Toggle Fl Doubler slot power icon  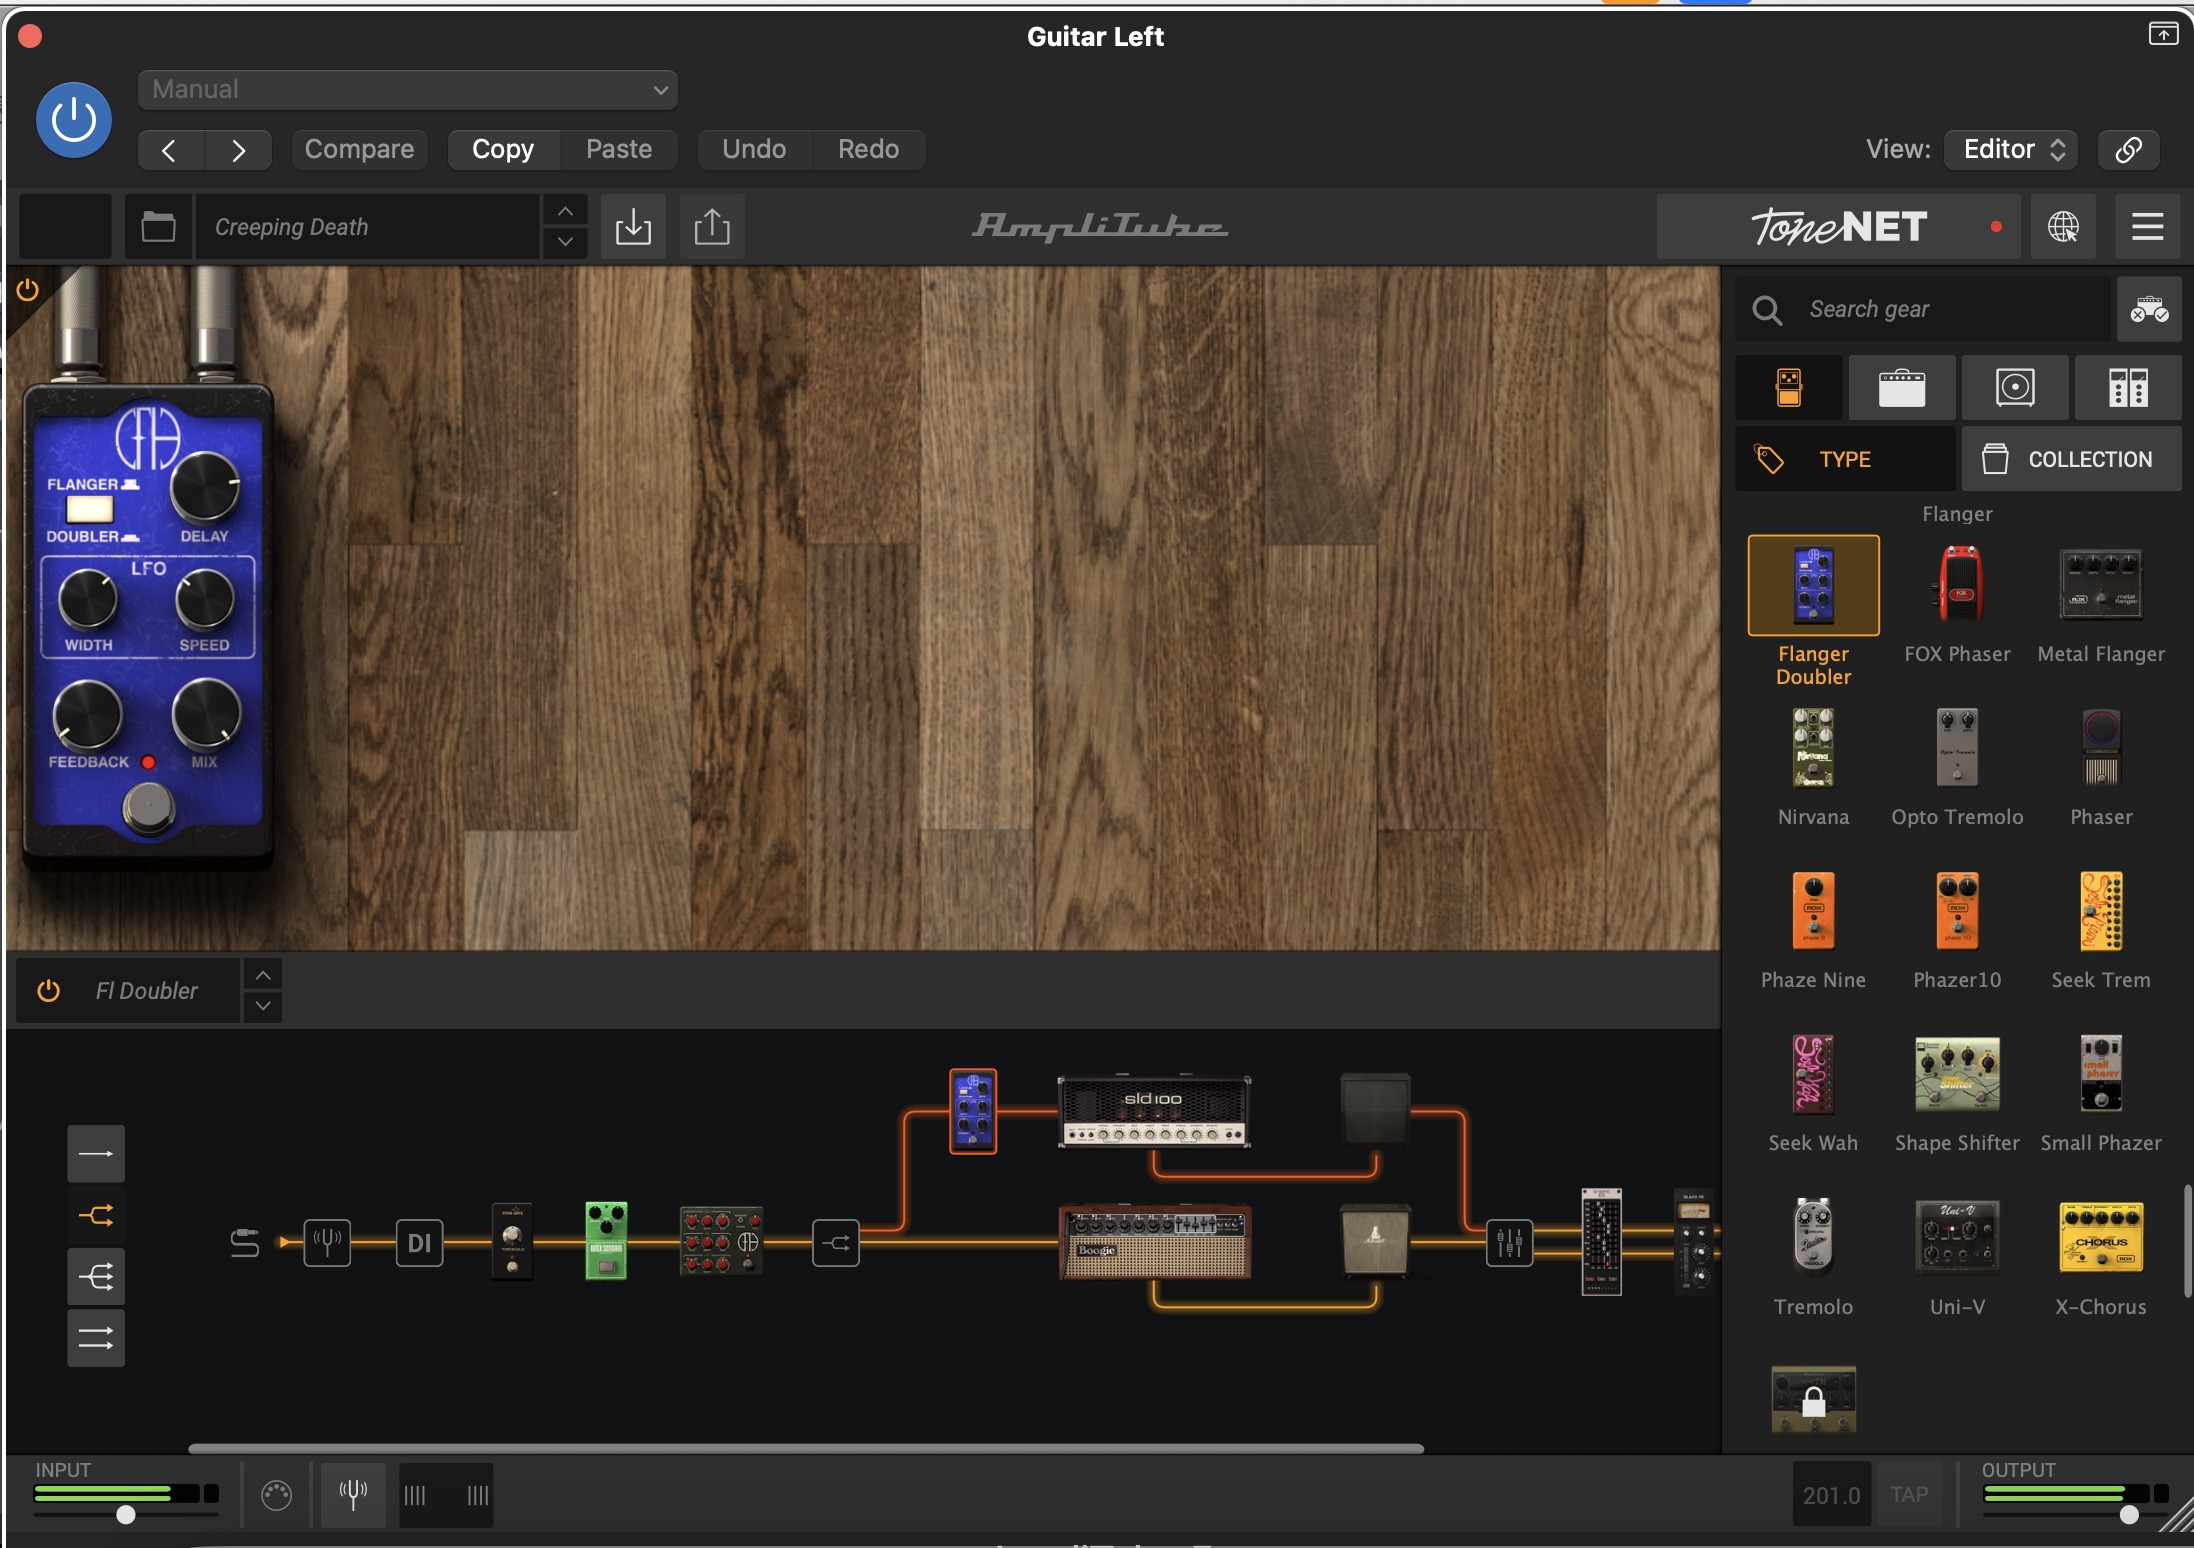click(49, 991)
